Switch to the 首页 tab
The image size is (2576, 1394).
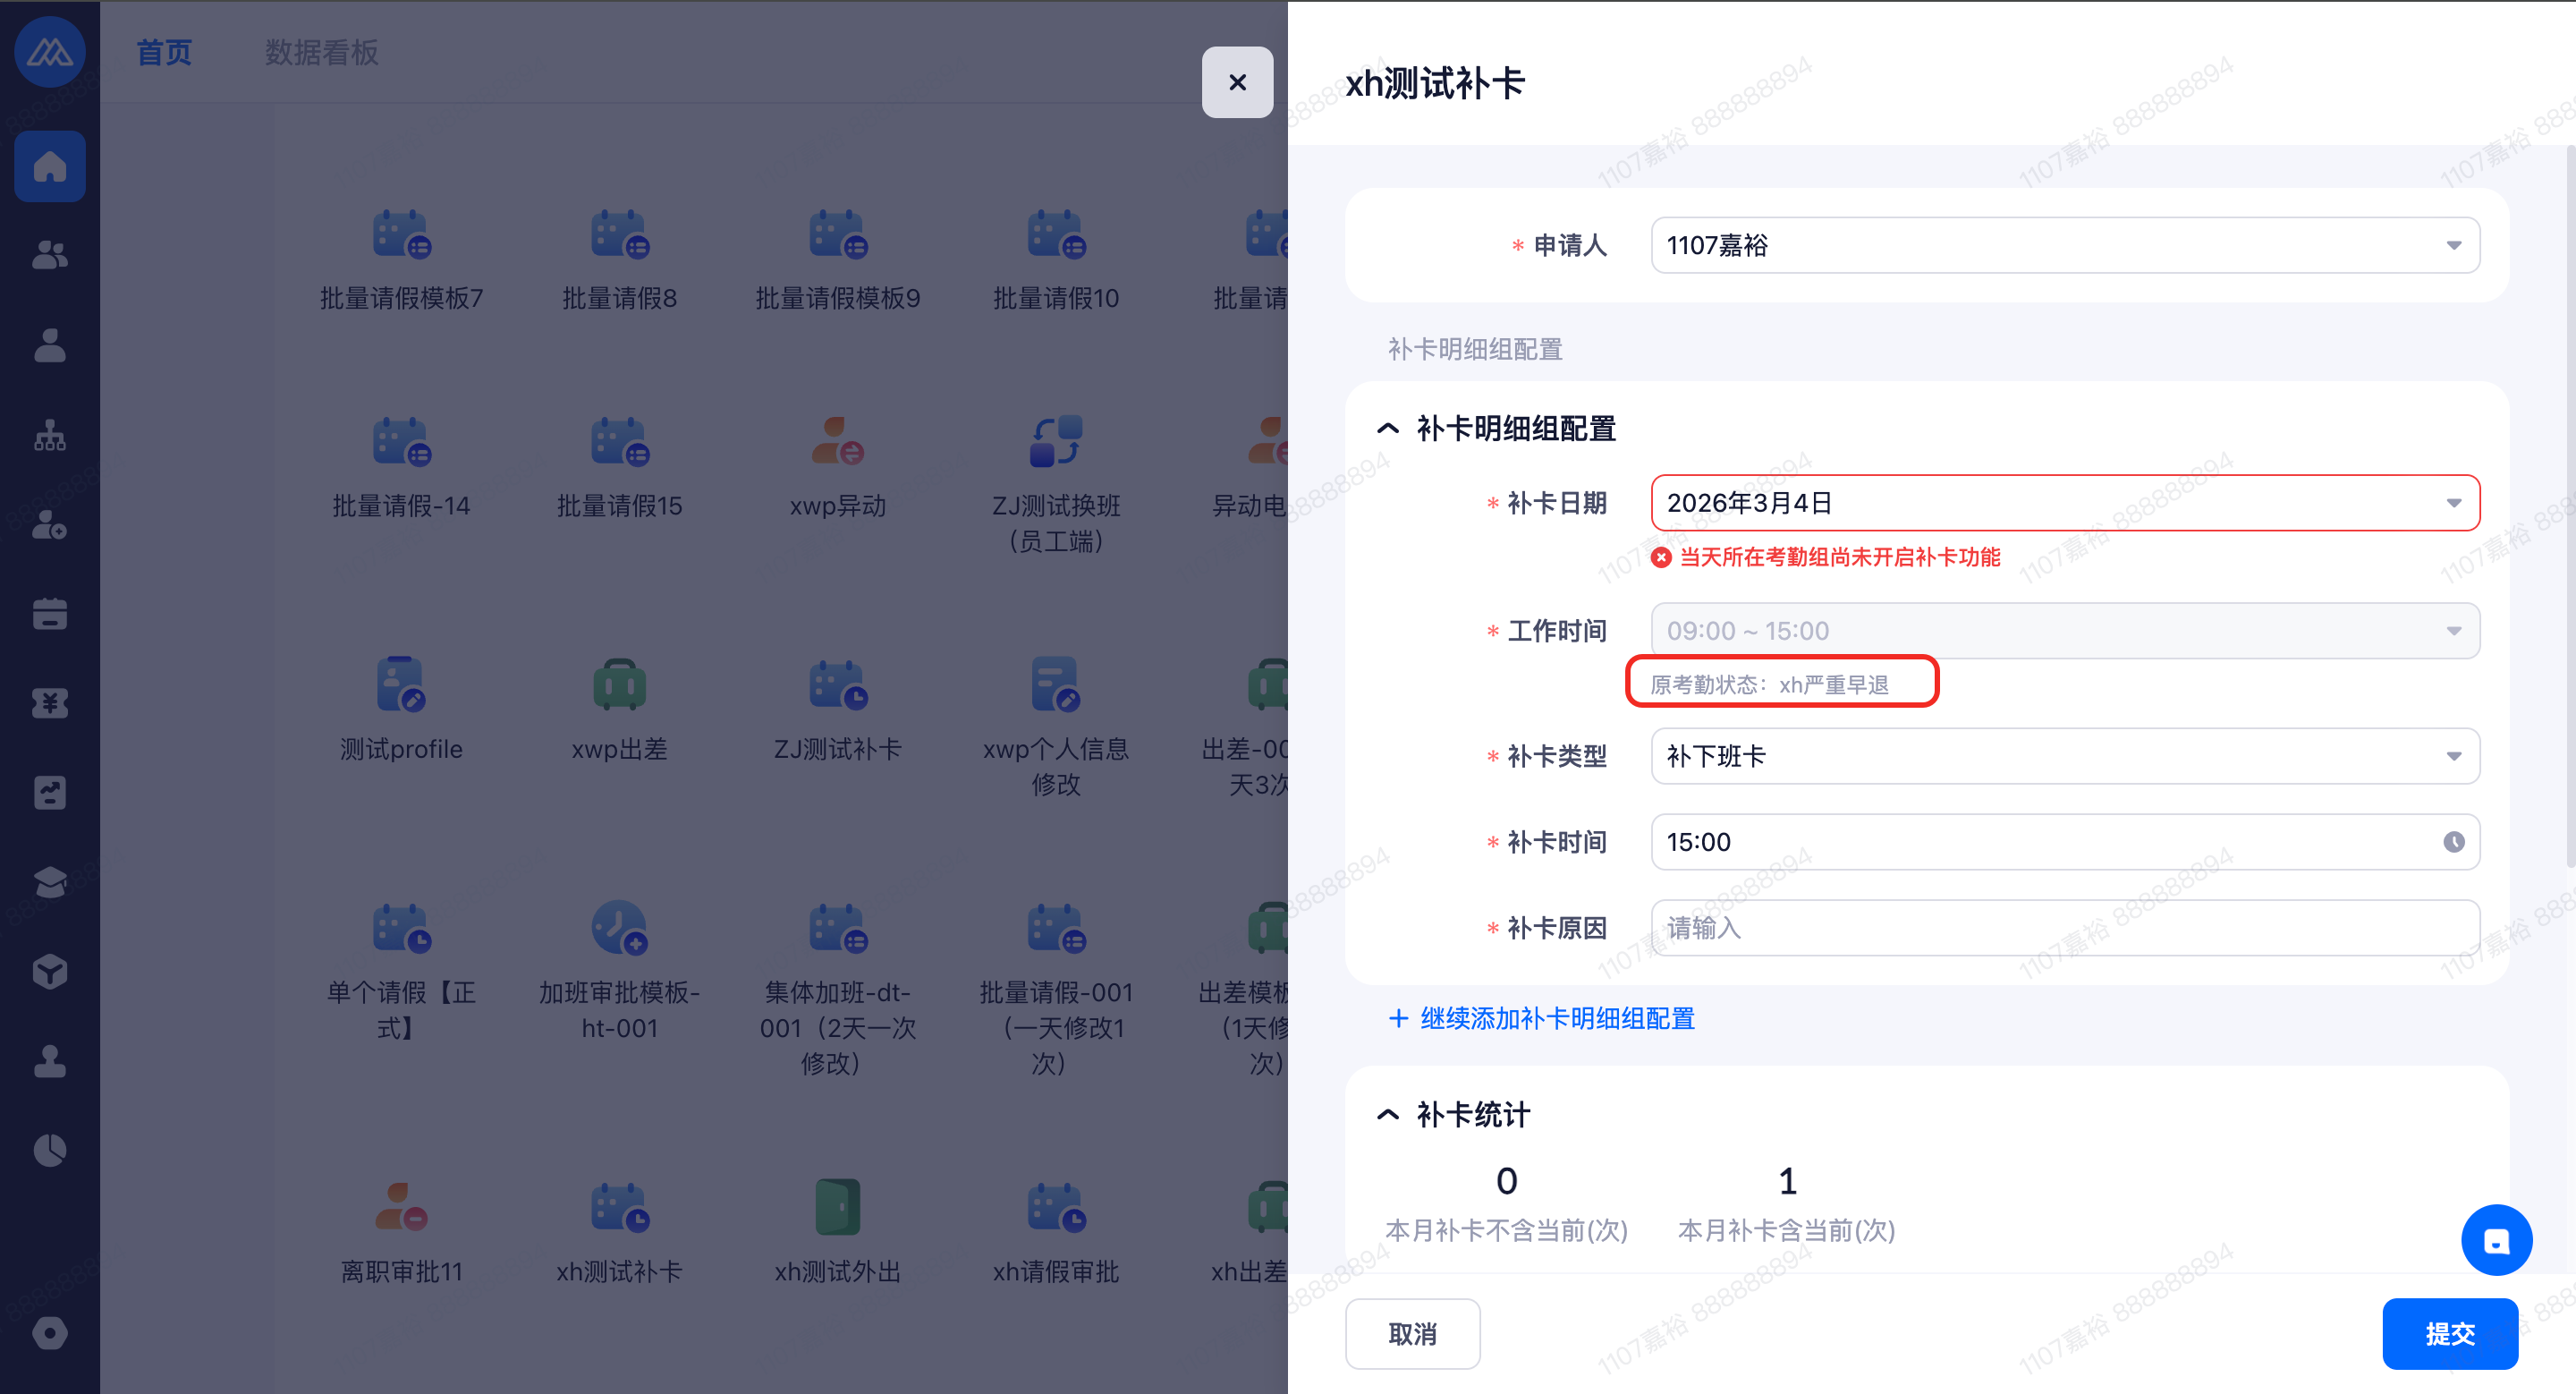164,52
